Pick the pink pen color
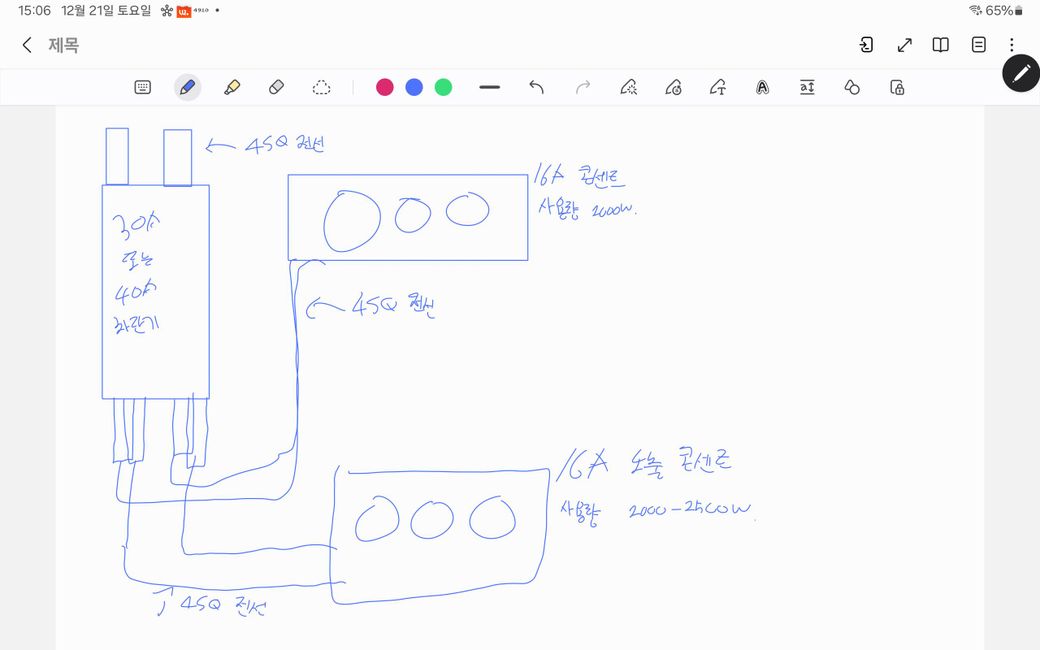 pyautogui.click(x=385, y=87)
